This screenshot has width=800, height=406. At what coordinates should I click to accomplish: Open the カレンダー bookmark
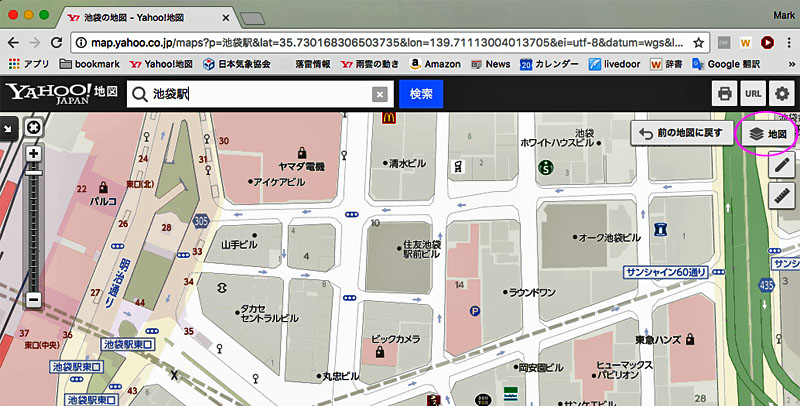(x=549, y=64)
